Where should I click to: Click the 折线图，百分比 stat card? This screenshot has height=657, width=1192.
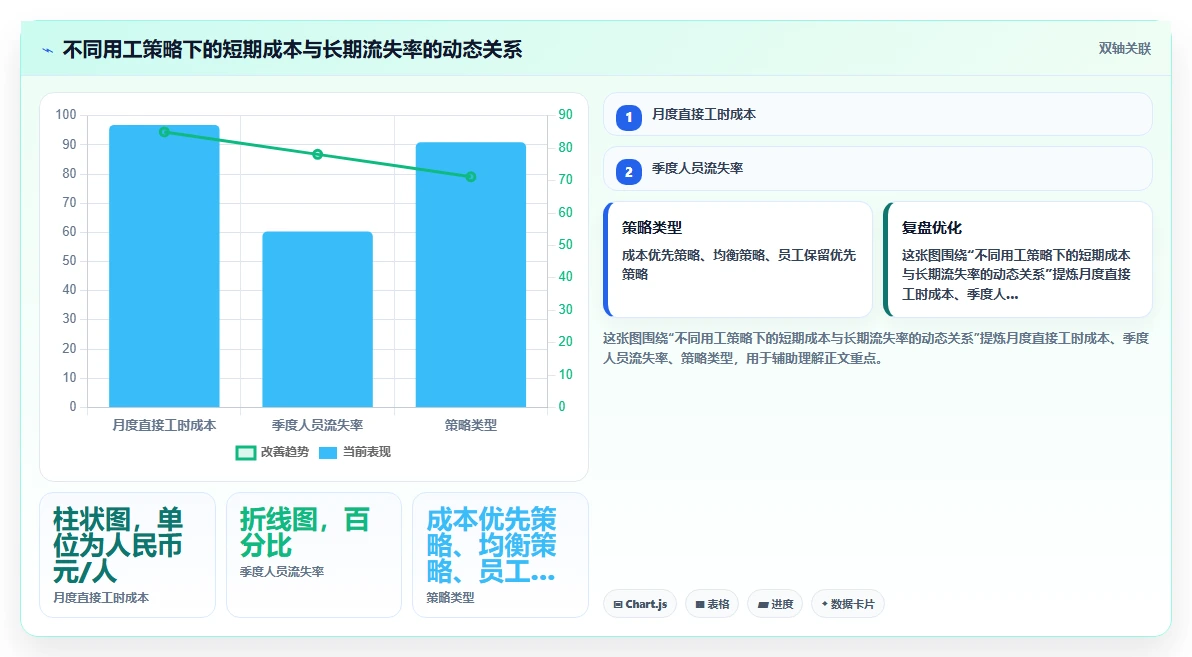(314, 555)
